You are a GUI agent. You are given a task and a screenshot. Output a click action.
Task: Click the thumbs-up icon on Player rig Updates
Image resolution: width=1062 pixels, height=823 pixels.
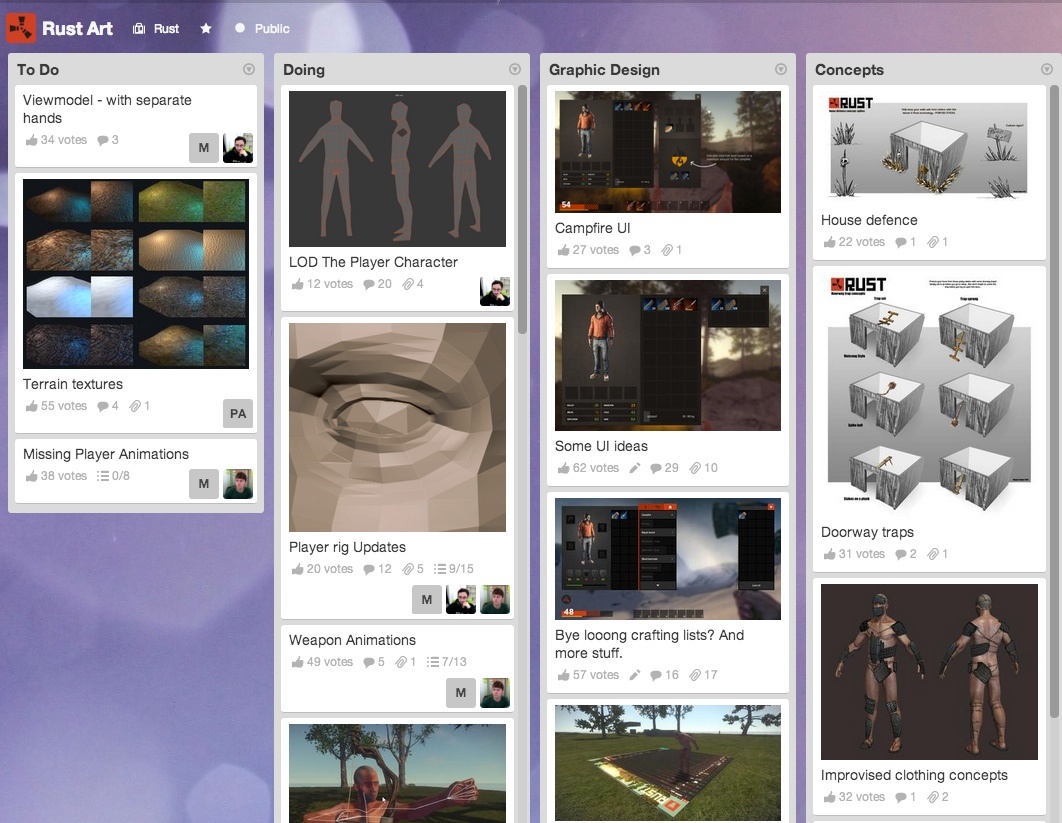tap(297, 569)
